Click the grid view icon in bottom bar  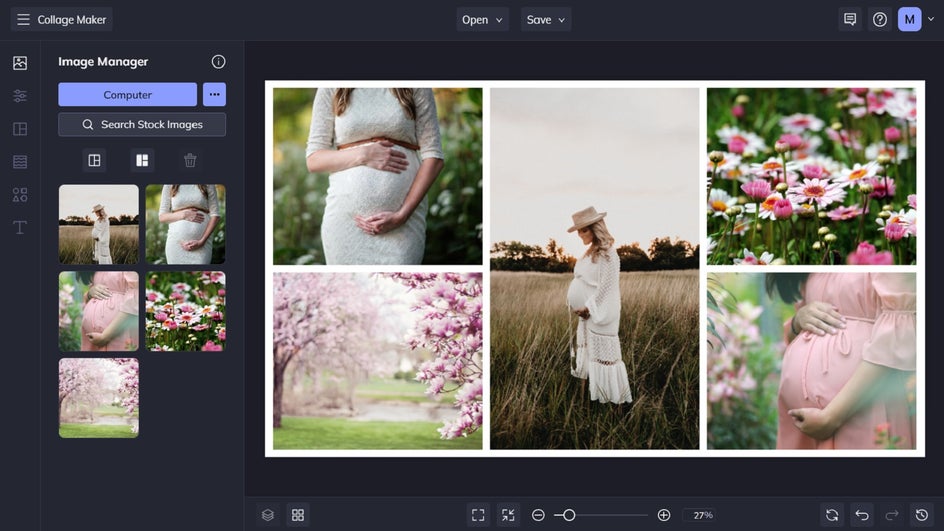298,515
